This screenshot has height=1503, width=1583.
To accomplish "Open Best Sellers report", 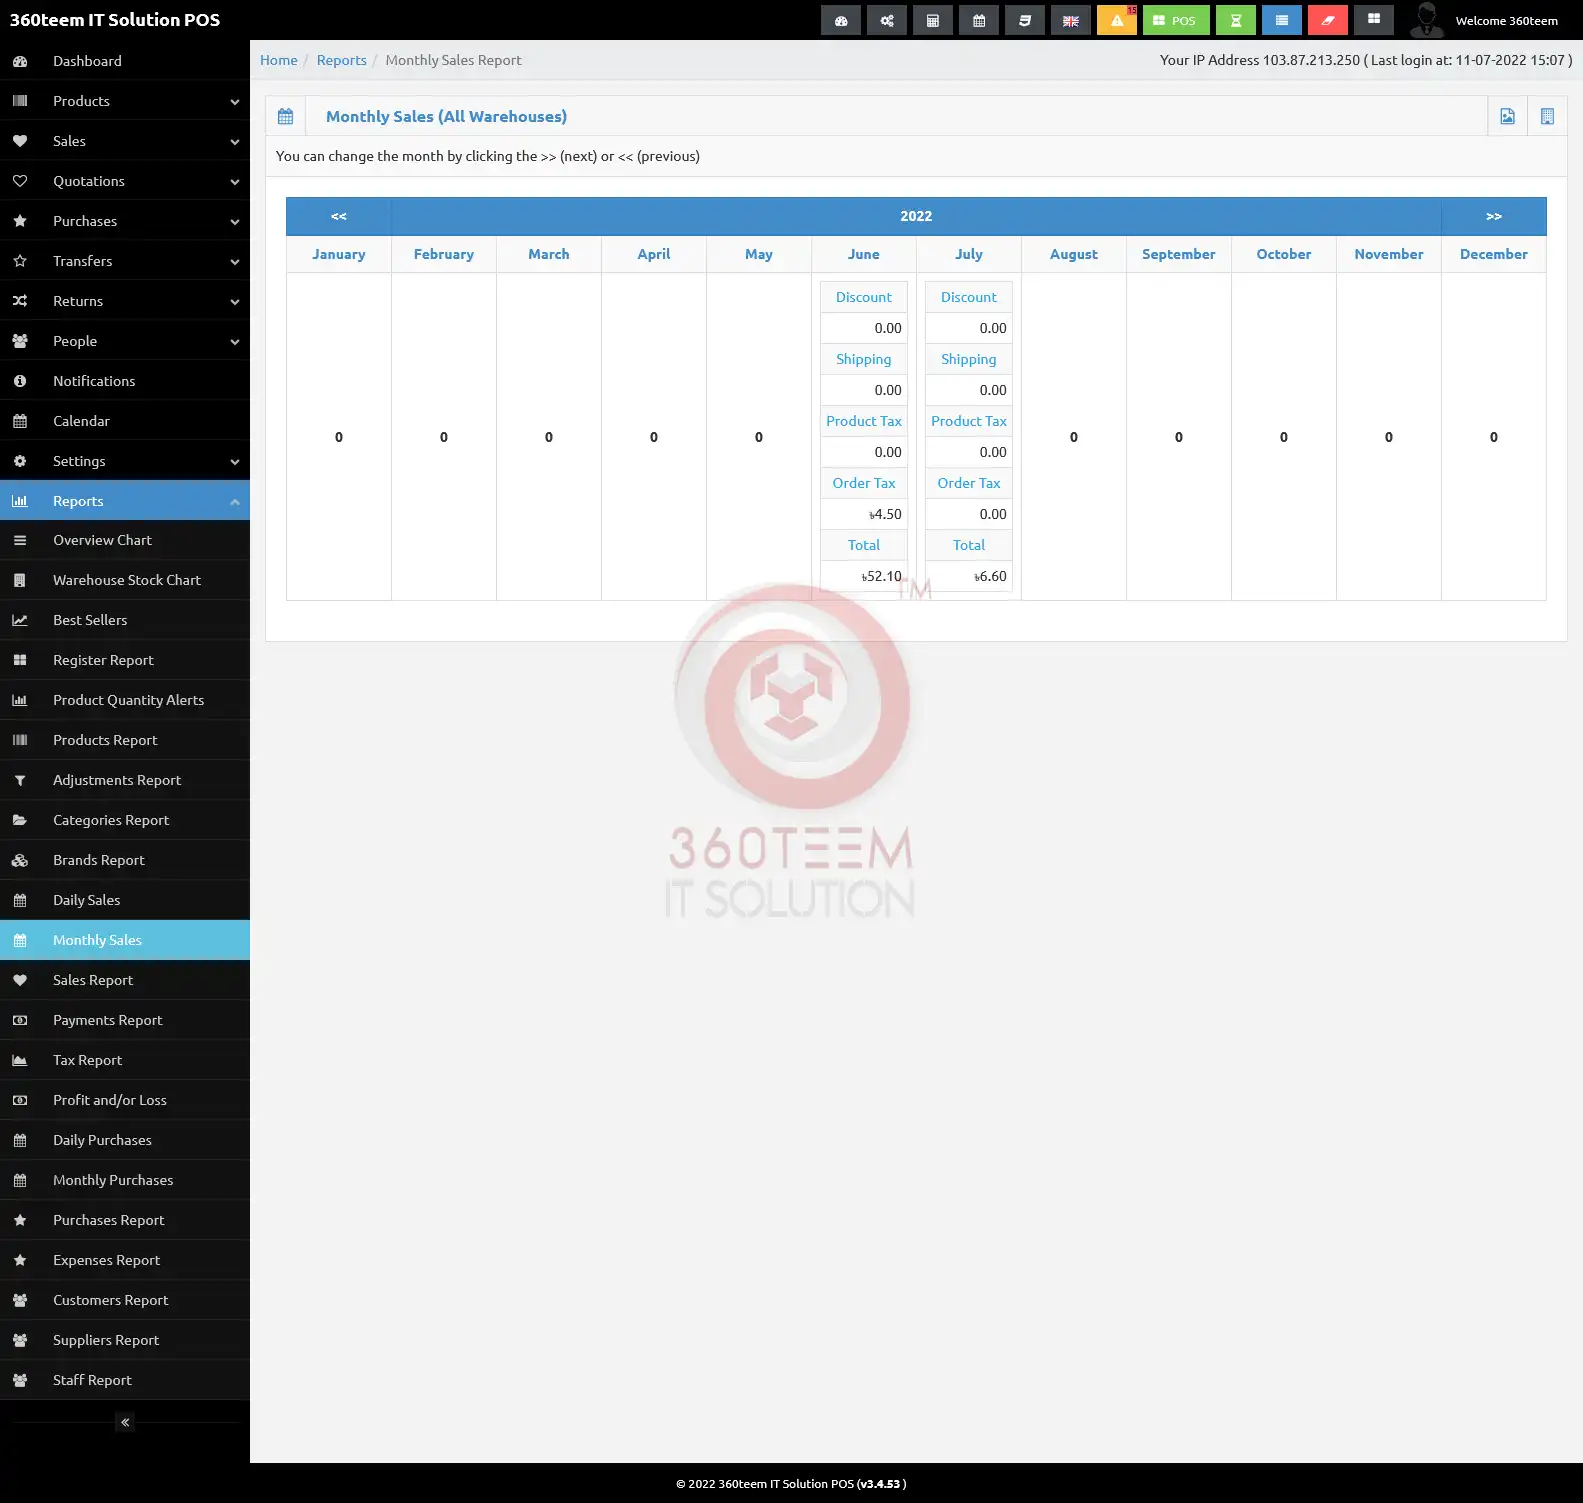I will click(125, 620).
